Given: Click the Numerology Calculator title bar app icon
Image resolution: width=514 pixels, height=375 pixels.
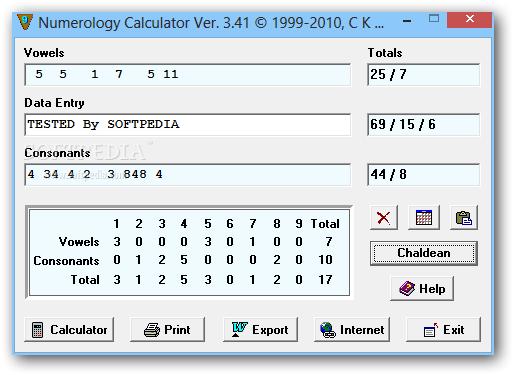Looking at the screenshot, I should pyautogui.click(x=25, y=22).
